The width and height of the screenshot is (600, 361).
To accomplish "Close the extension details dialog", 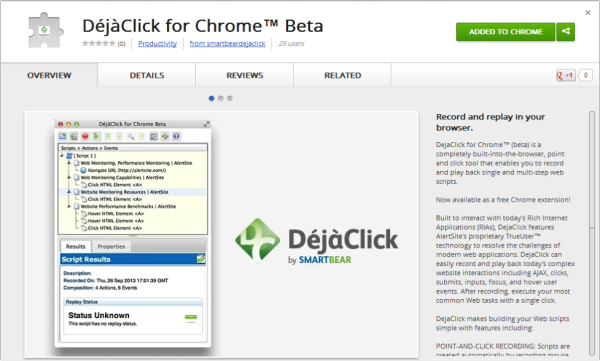I will pos(588,13).
